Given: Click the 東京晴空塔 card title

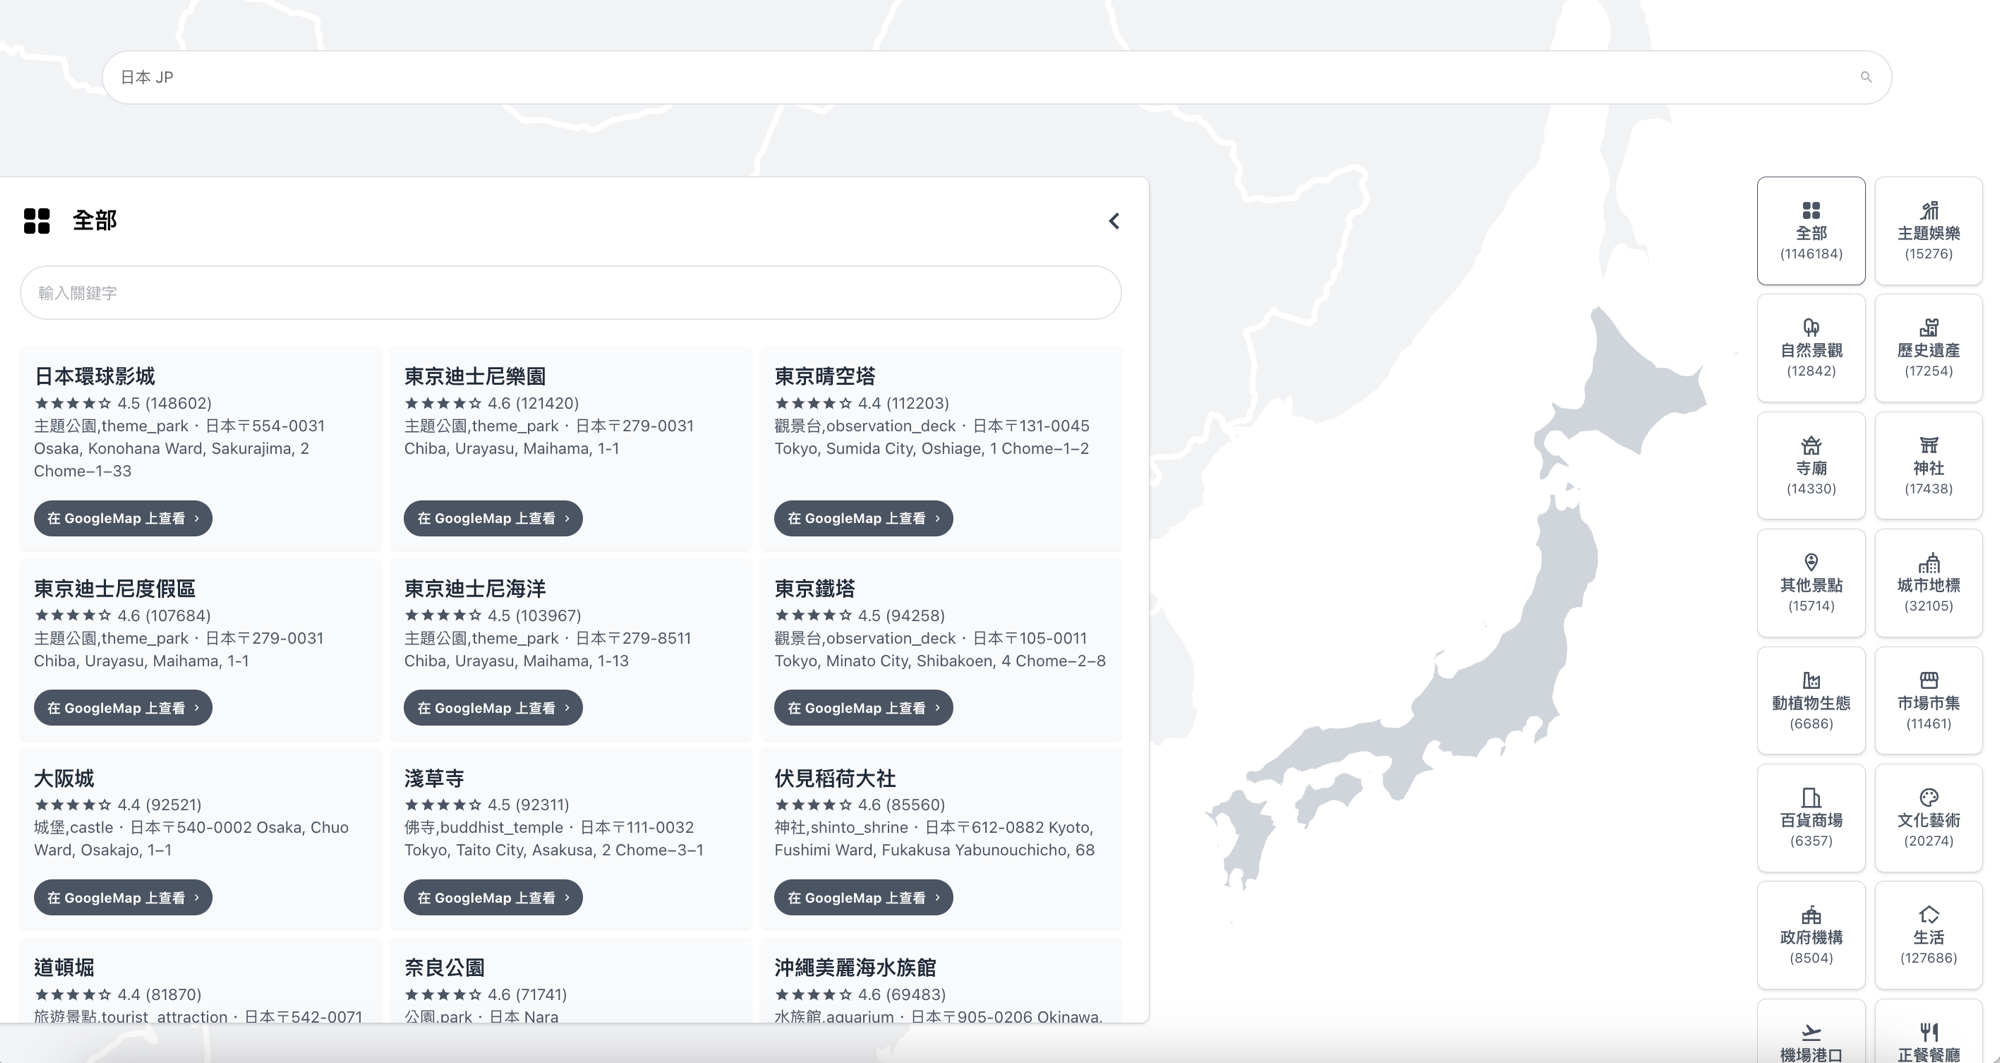Looking at the screenshot, I should (x=825, y=376).
